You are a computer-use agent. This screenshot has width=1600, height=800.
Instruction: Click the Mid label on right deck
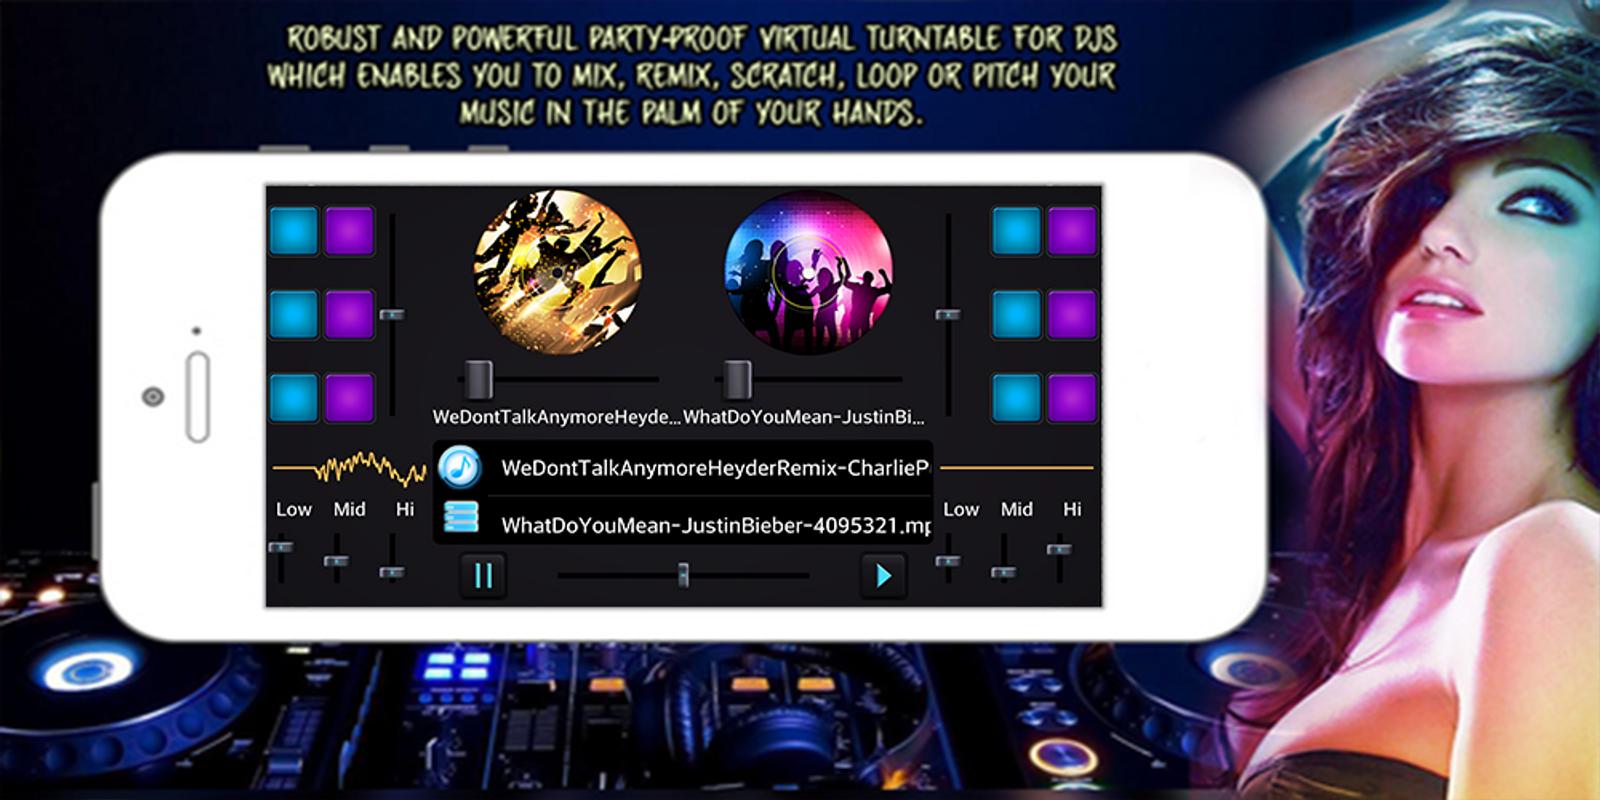[1017, 509]
